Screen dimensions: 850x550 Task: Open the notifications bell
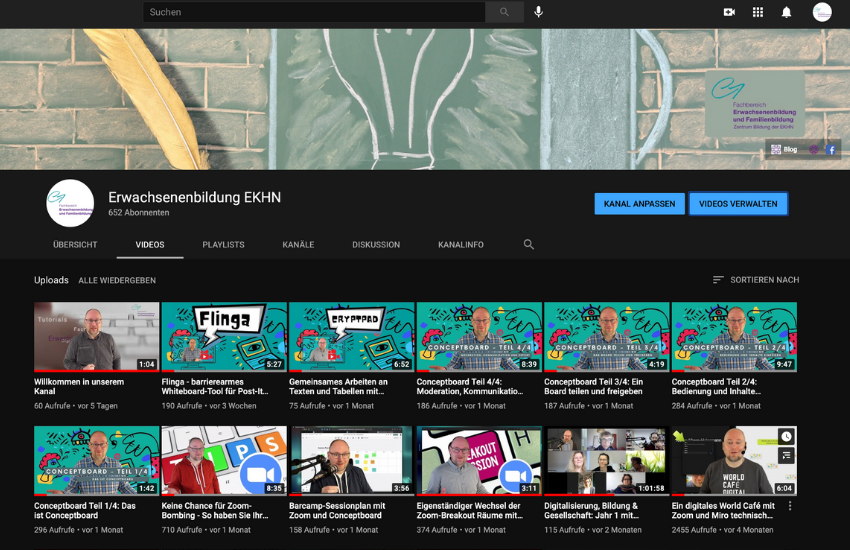pyautogui.click(x=786, y=12)
